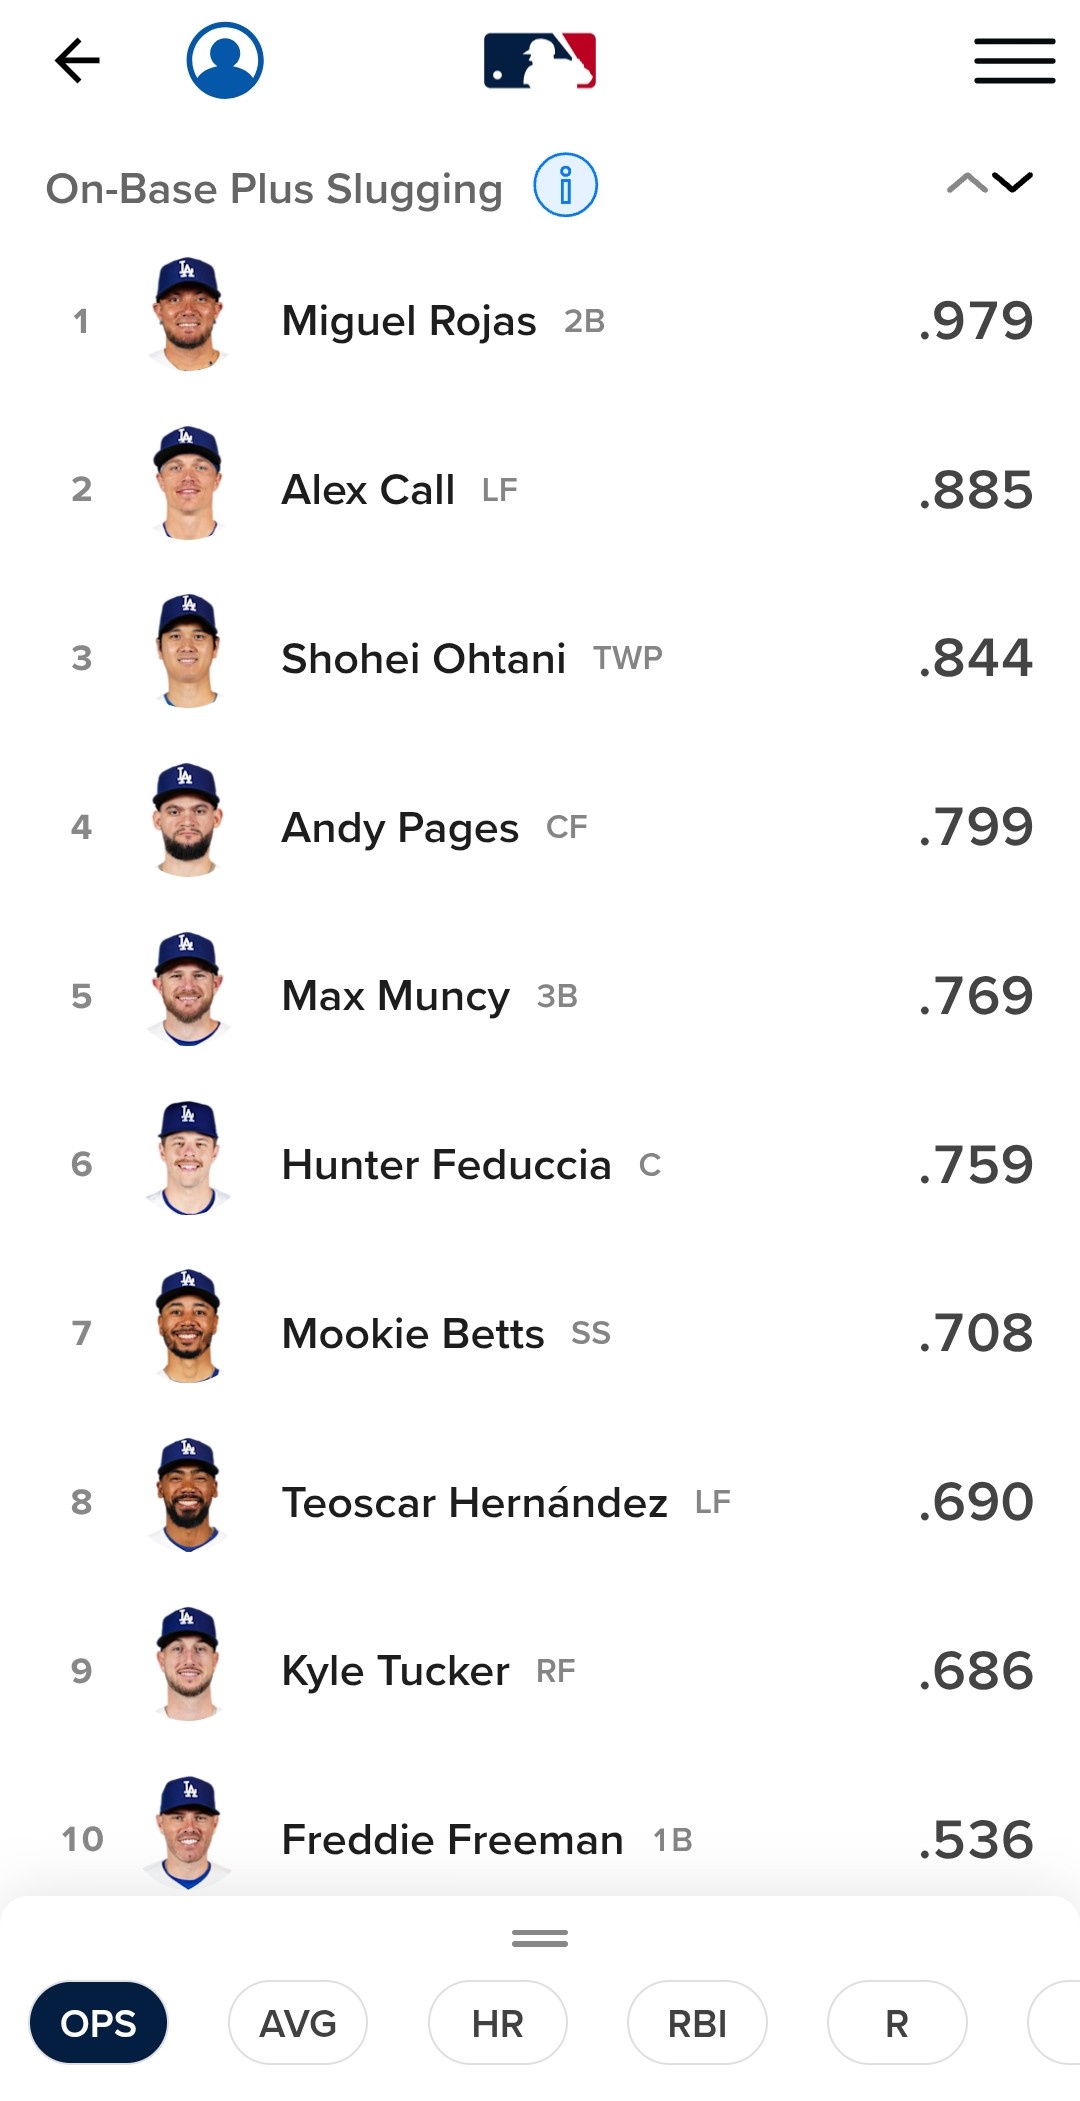Tap Mookie Betts headshot
The height and width of the screenshot is (2101, 1080).
tap(188, 1327)
